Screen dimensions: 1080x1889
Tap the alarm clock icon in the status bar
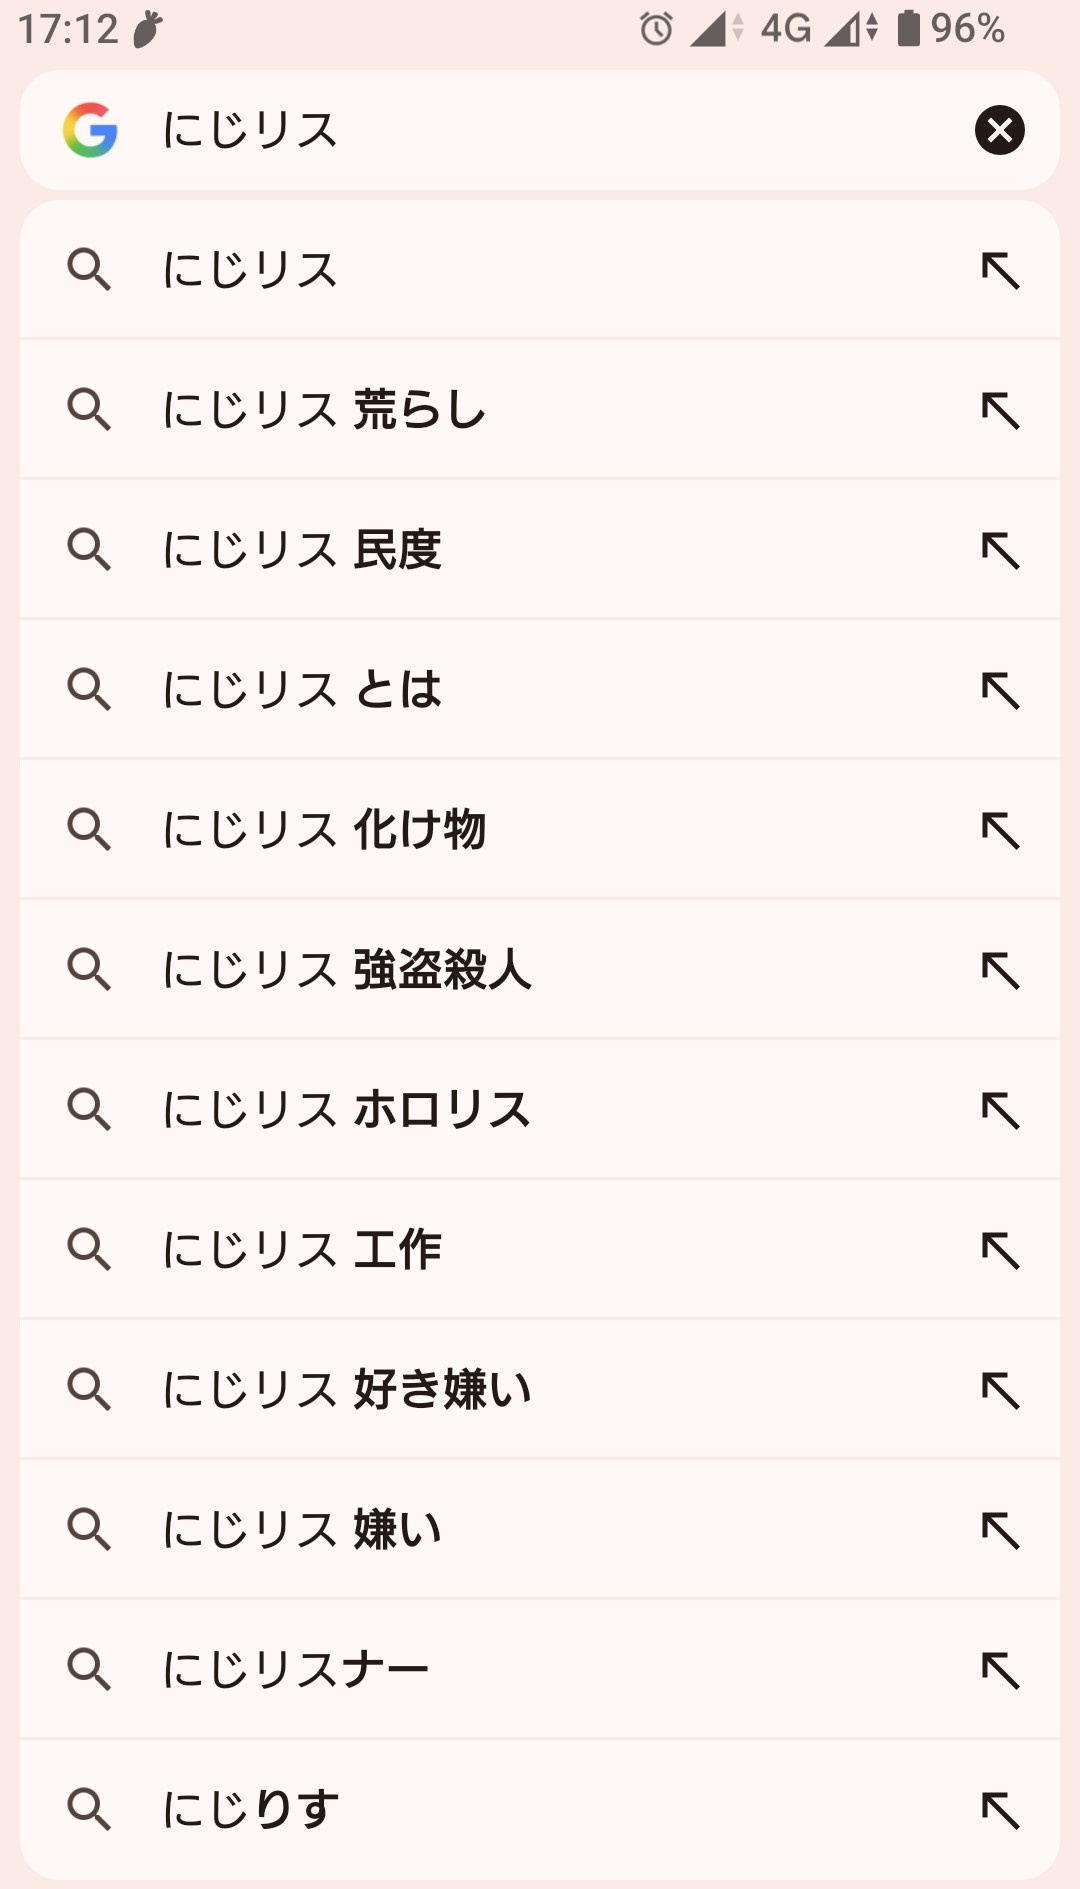(656, 29)
